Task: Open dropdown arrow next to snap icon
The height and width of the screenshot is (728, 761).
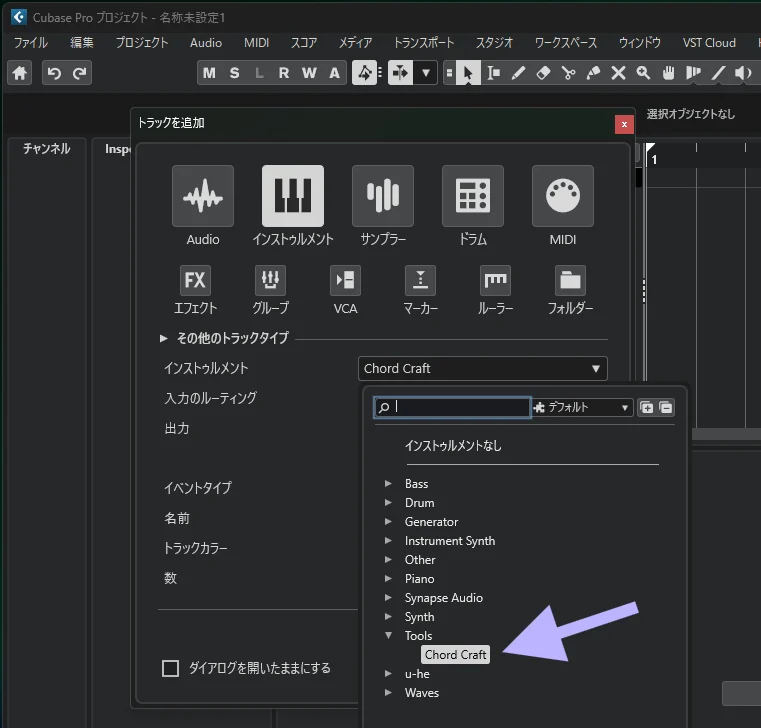Action: [x=426, y=73]
